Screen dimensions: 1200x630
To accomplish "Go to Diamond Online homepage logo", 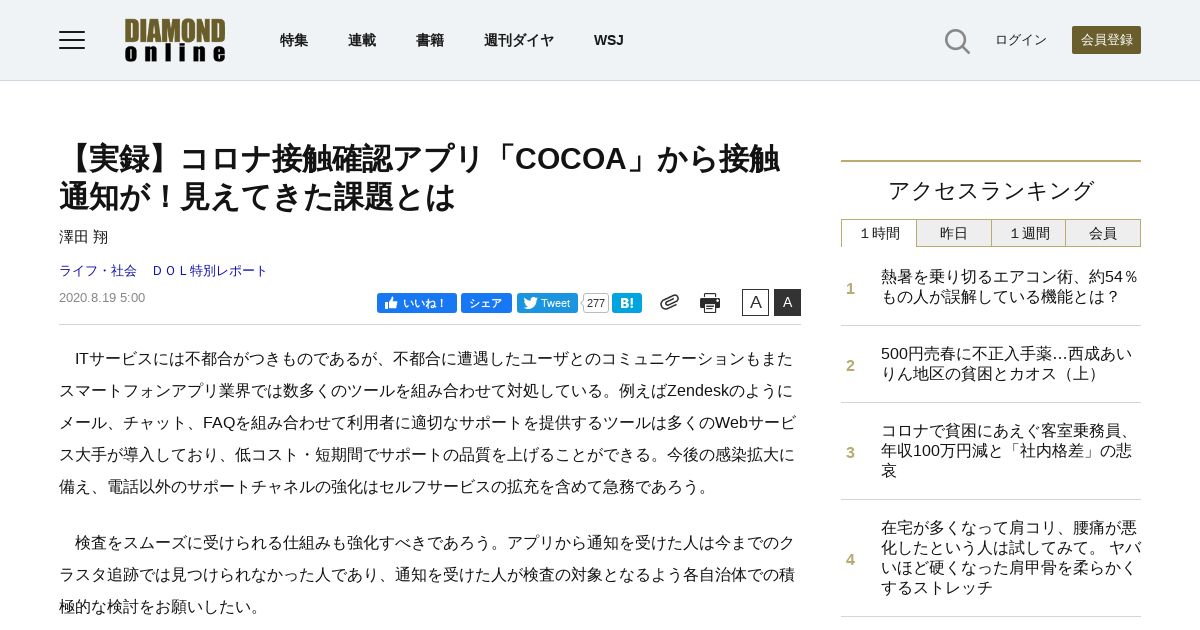I will tap(175, 40).
